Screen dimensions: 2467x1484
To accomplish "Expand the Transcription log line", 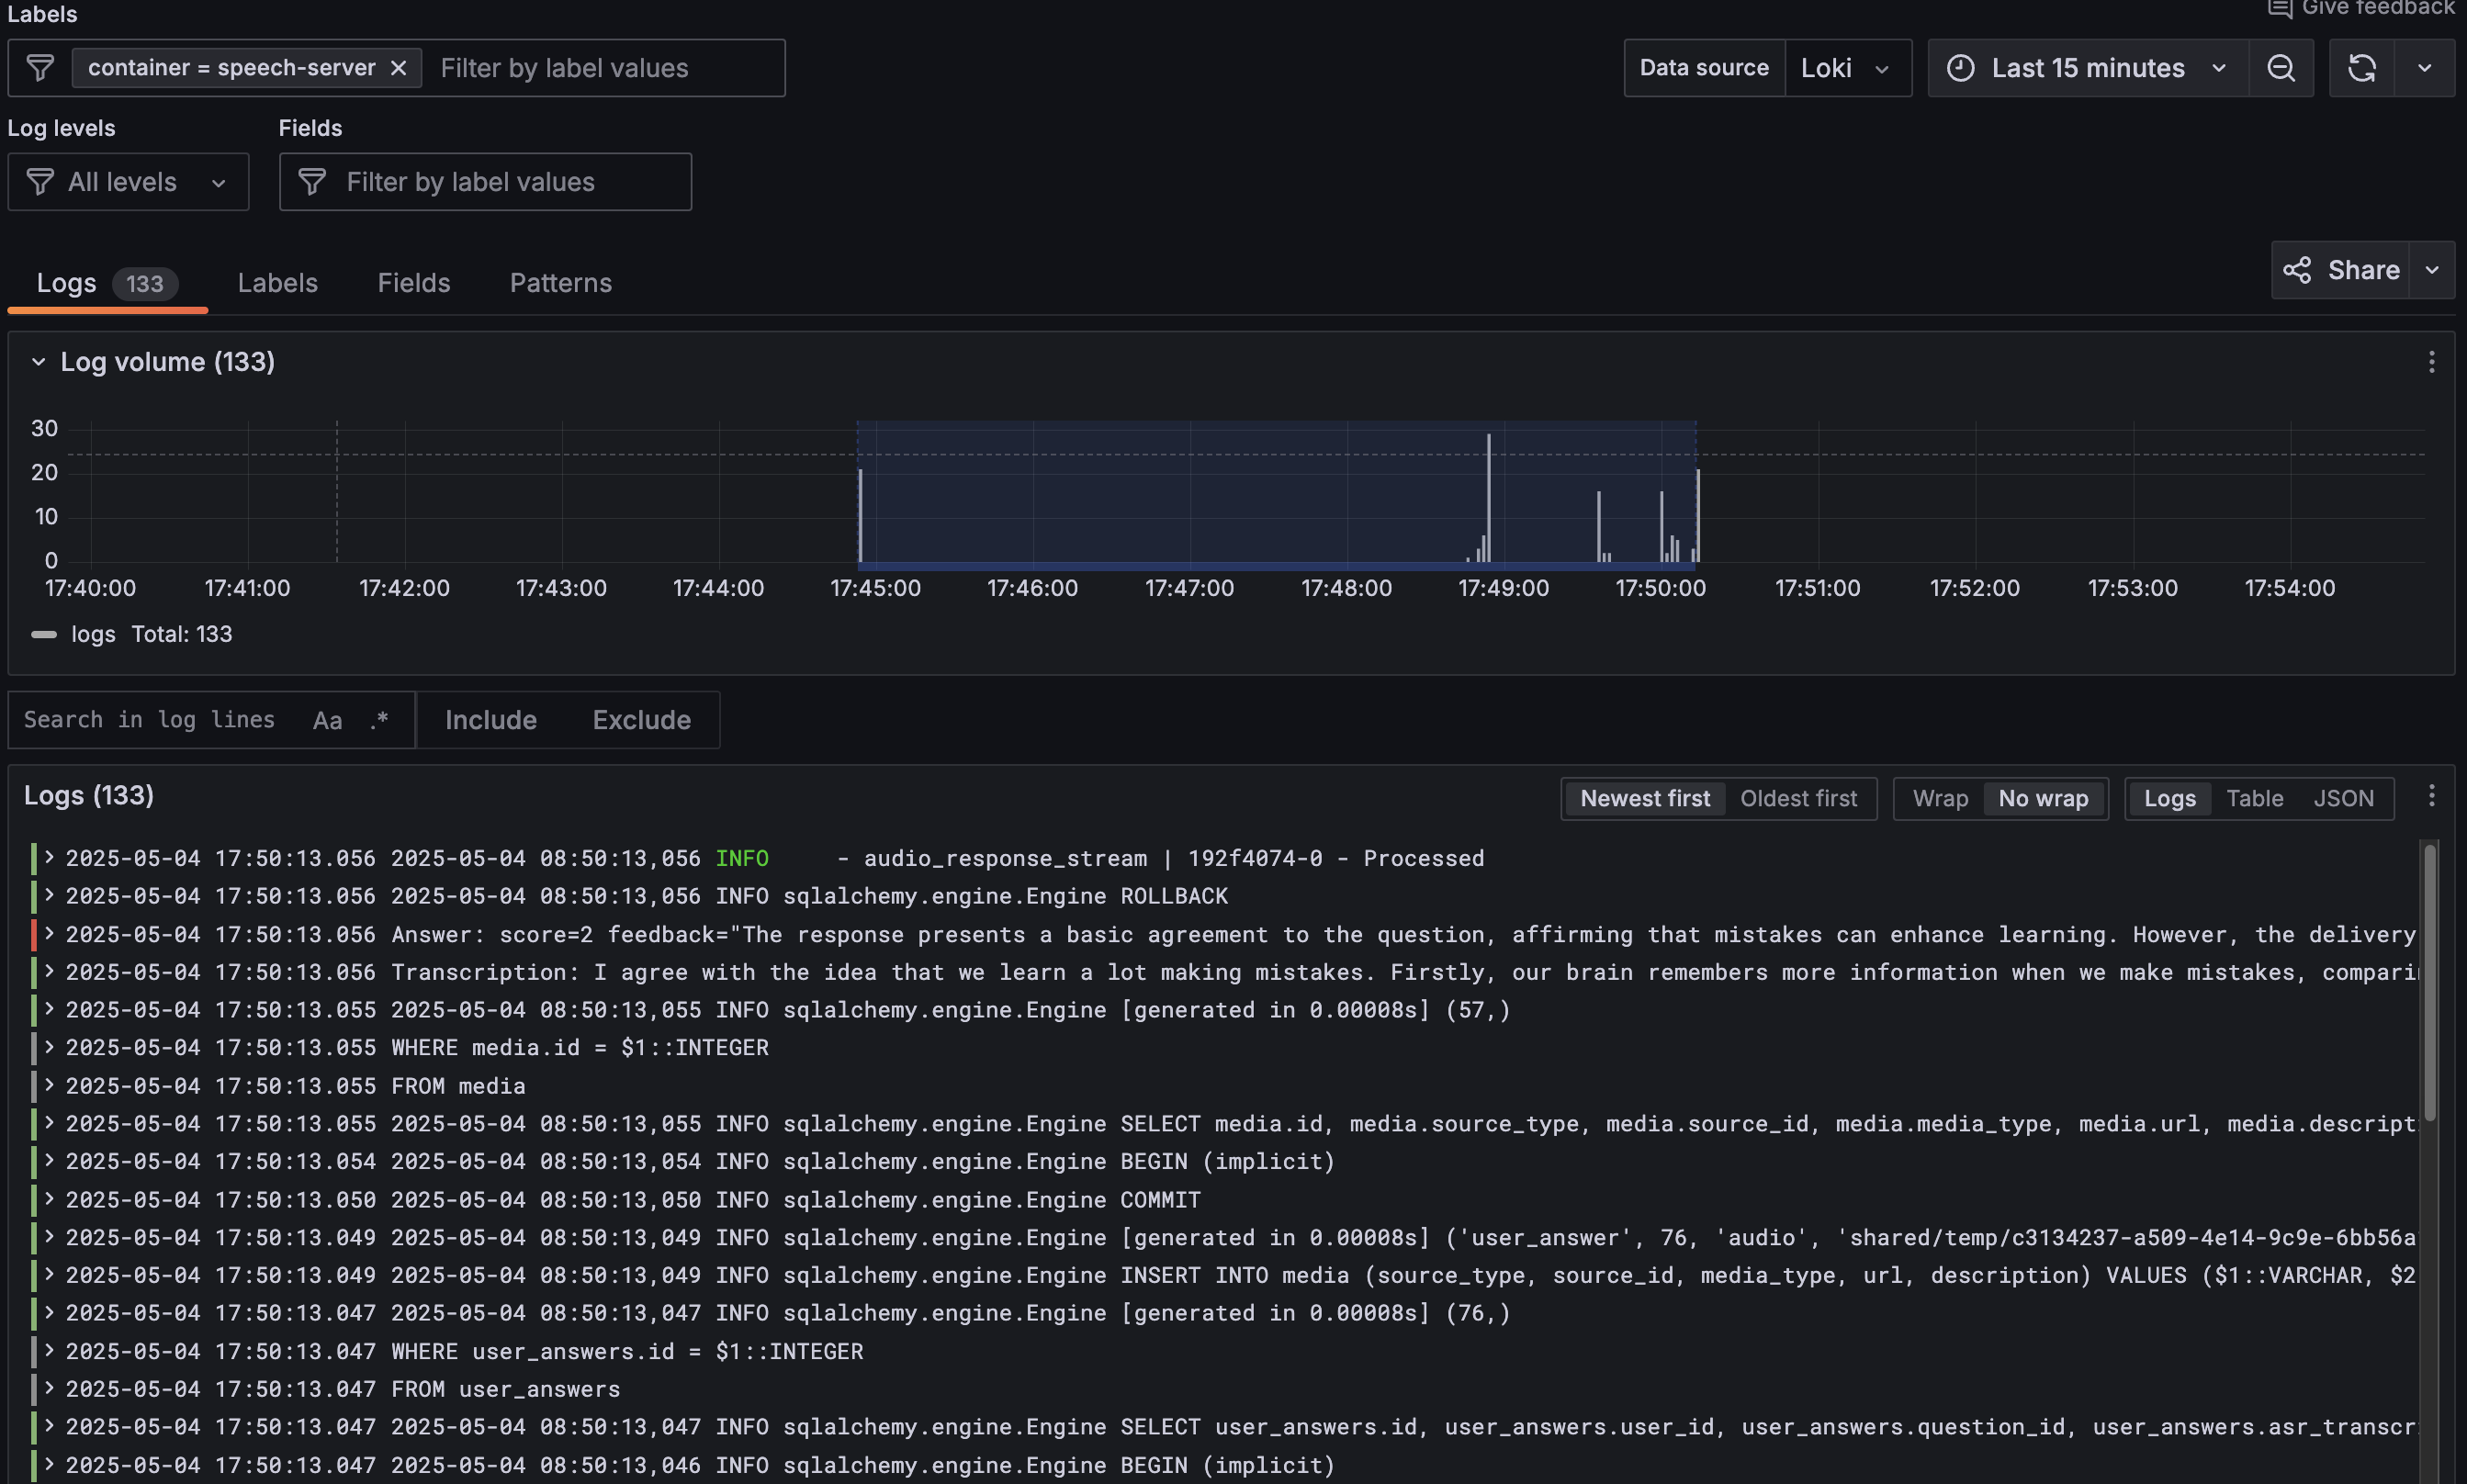I will click(x=48, y=972).
